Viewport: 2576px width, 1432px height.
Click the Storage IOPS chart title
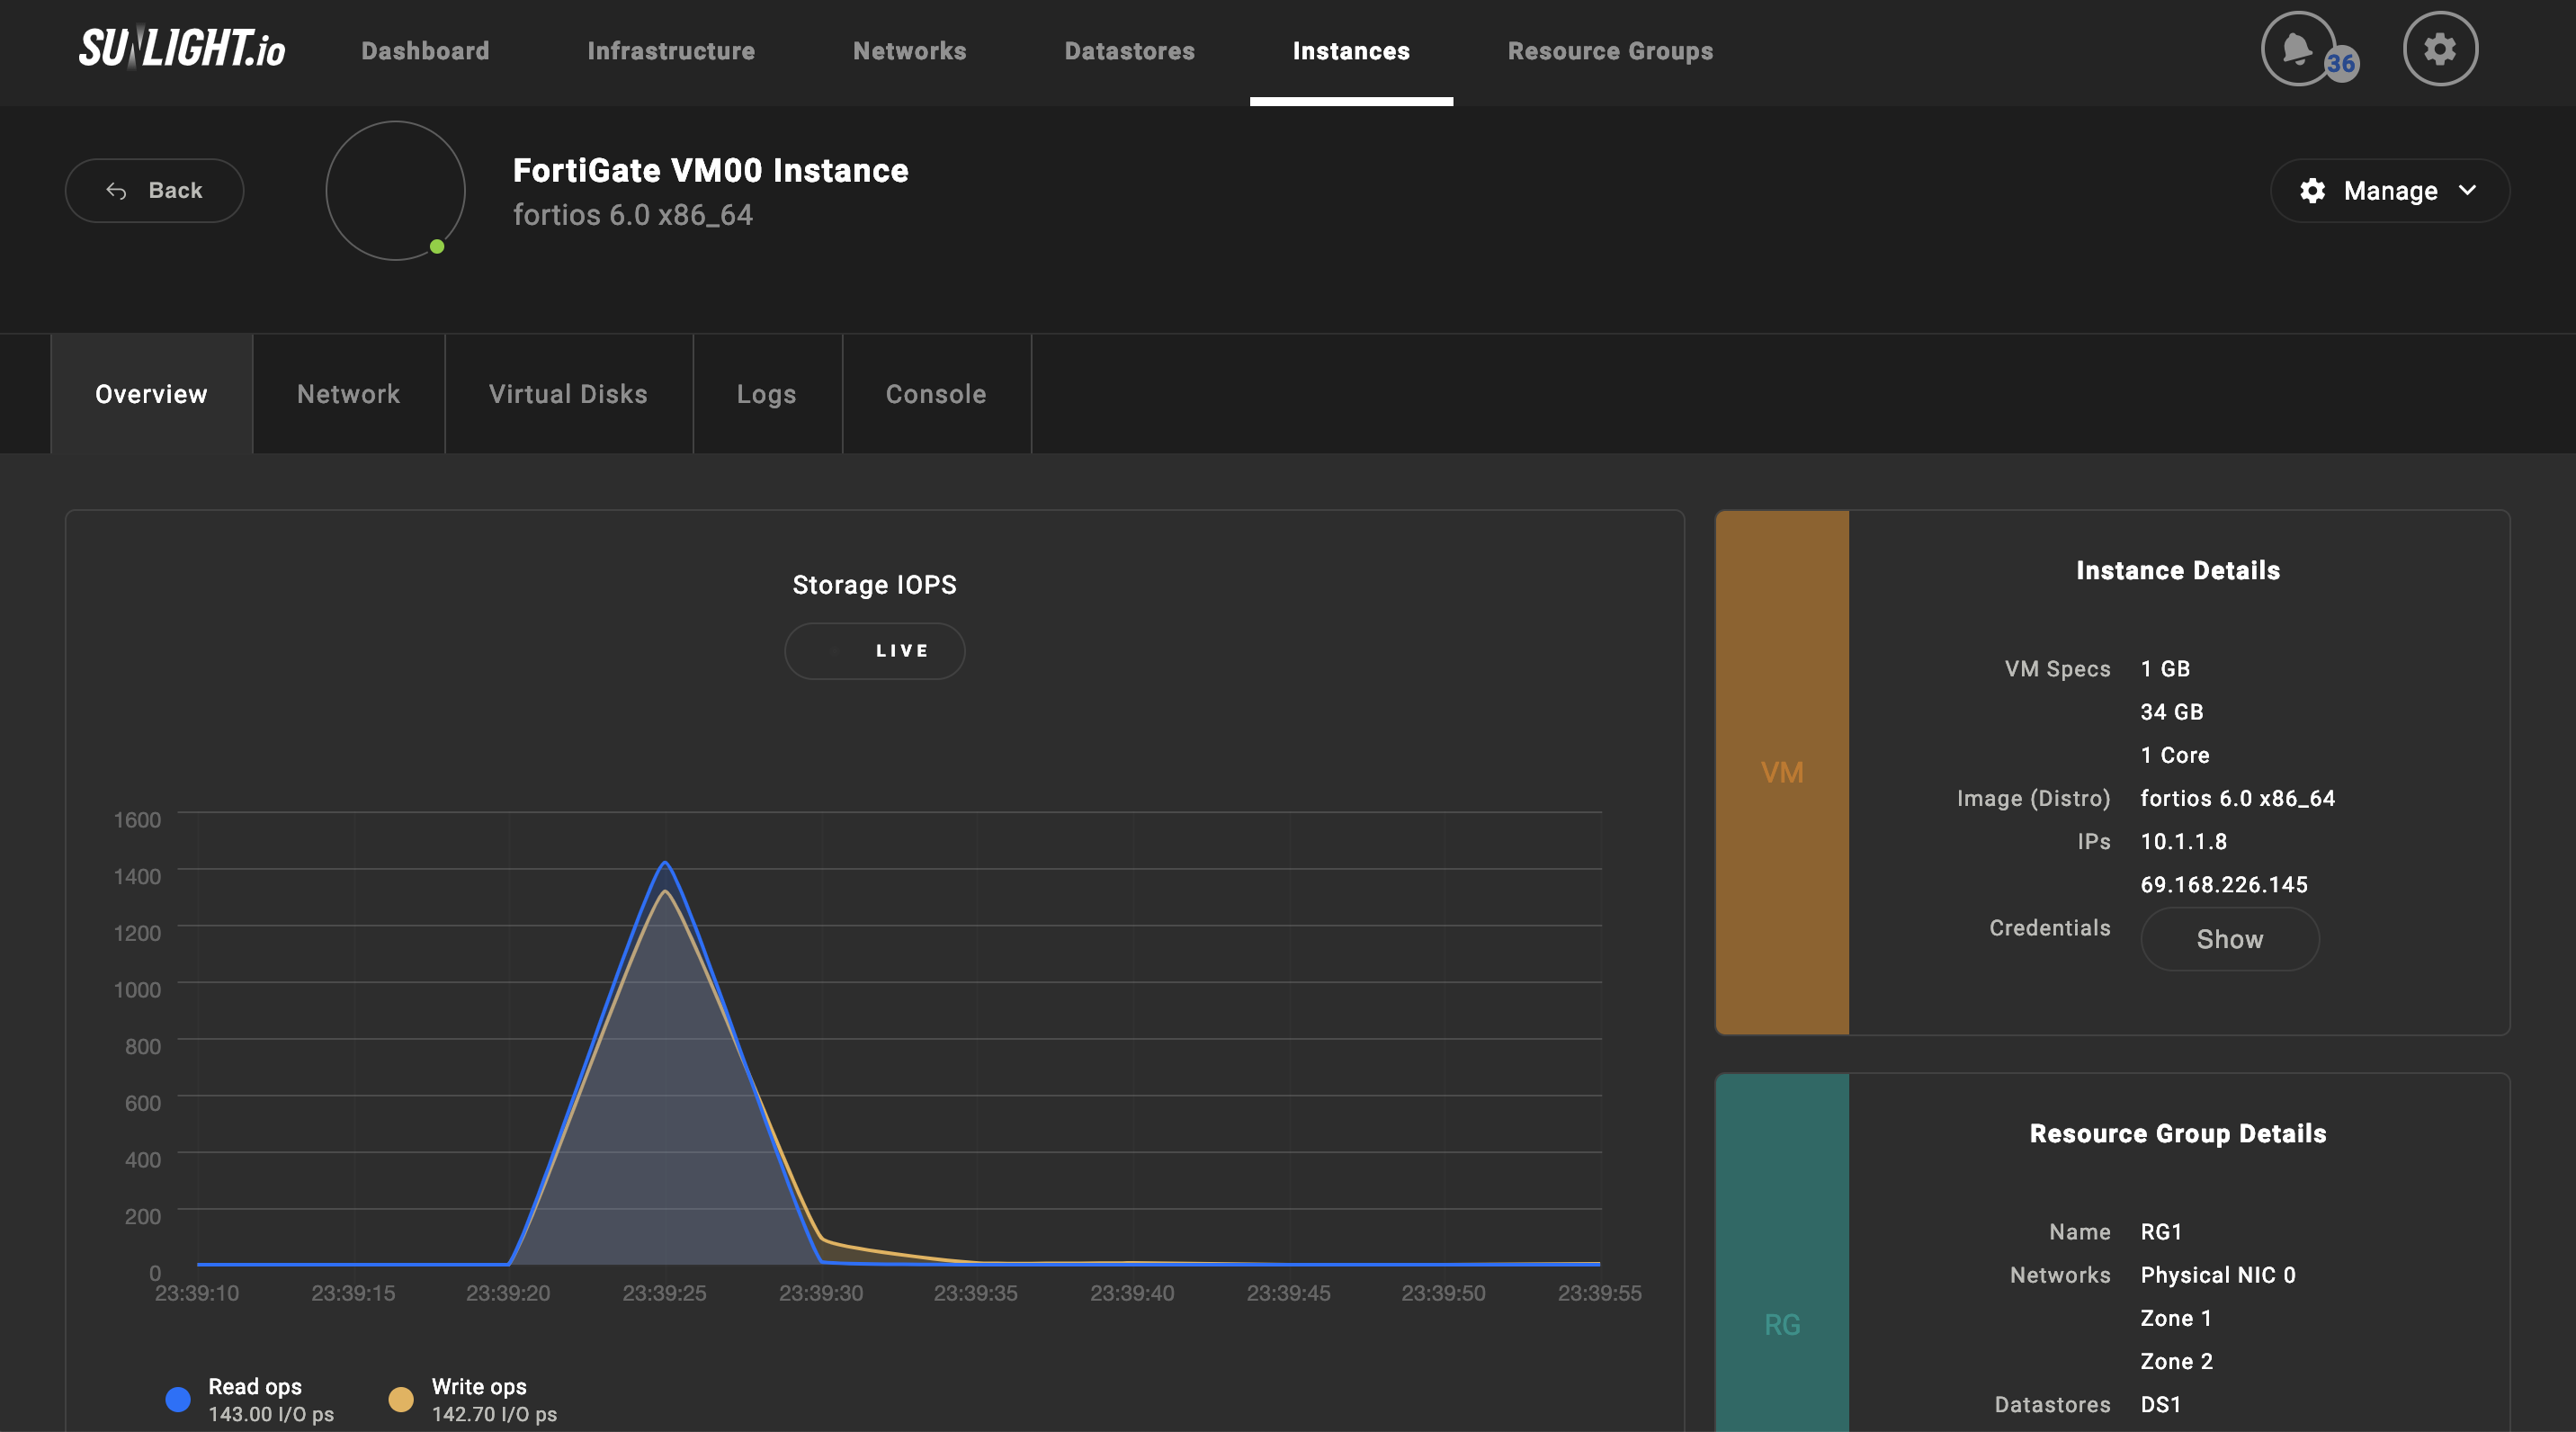[874, 584]
